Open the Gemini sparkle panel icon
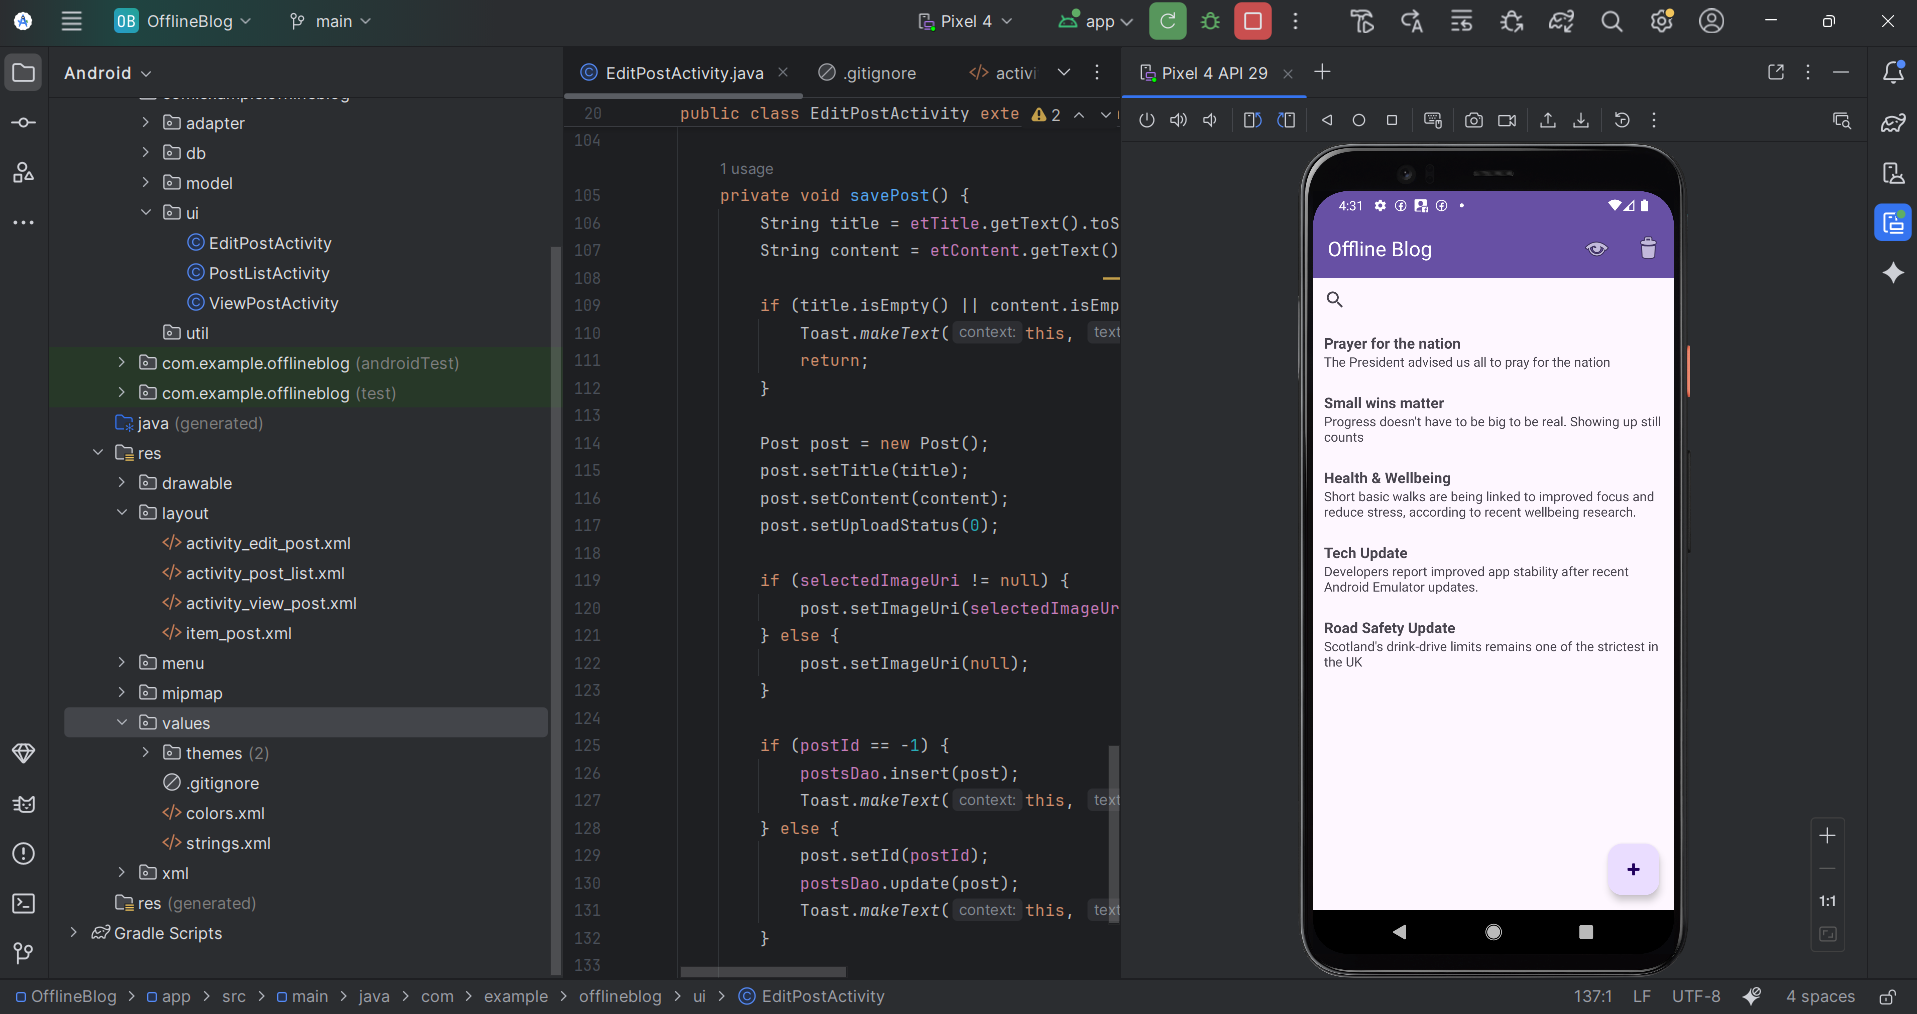Viewport: 1917px width, 1014px height. point(1893,273)
